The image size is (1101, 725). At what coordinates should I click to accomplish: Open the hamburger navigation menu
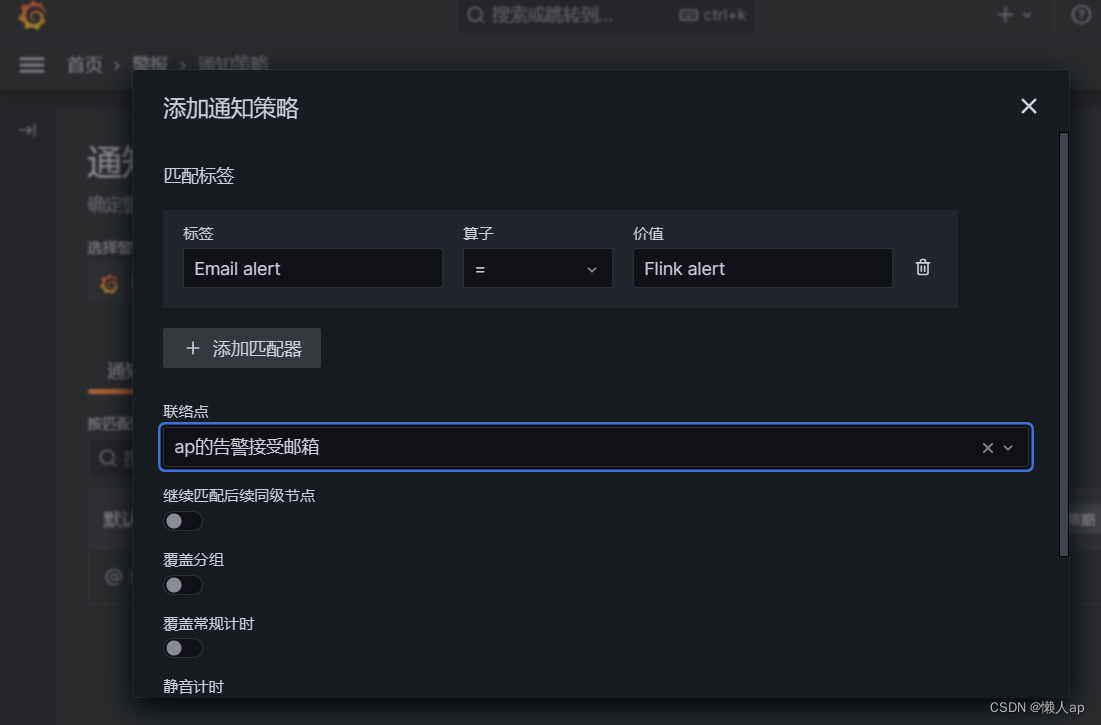click(x=32, y=65)
